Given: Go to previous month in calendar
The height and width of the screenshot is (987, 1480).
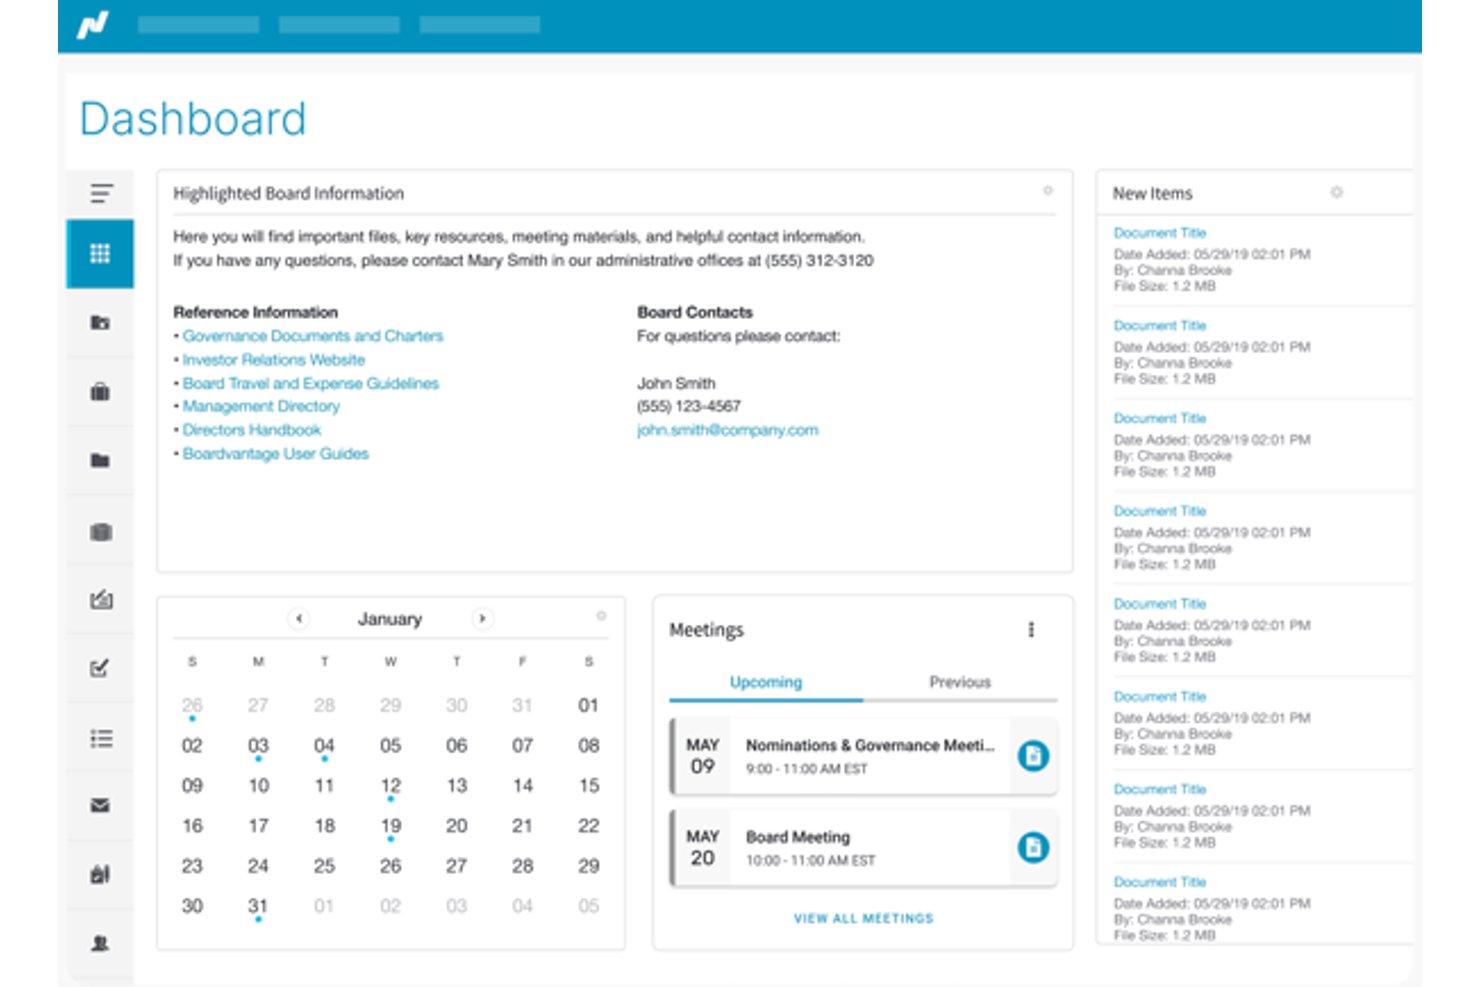Looking at the screenshot, I should (x=298, y=619).
